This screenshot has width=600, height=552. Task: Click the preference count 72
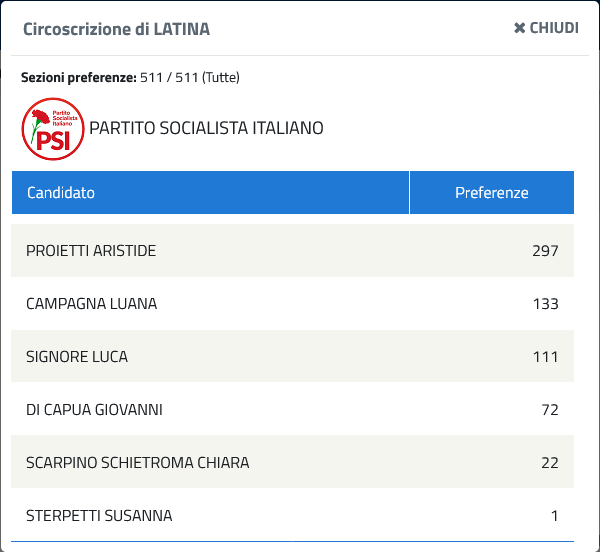550,410
